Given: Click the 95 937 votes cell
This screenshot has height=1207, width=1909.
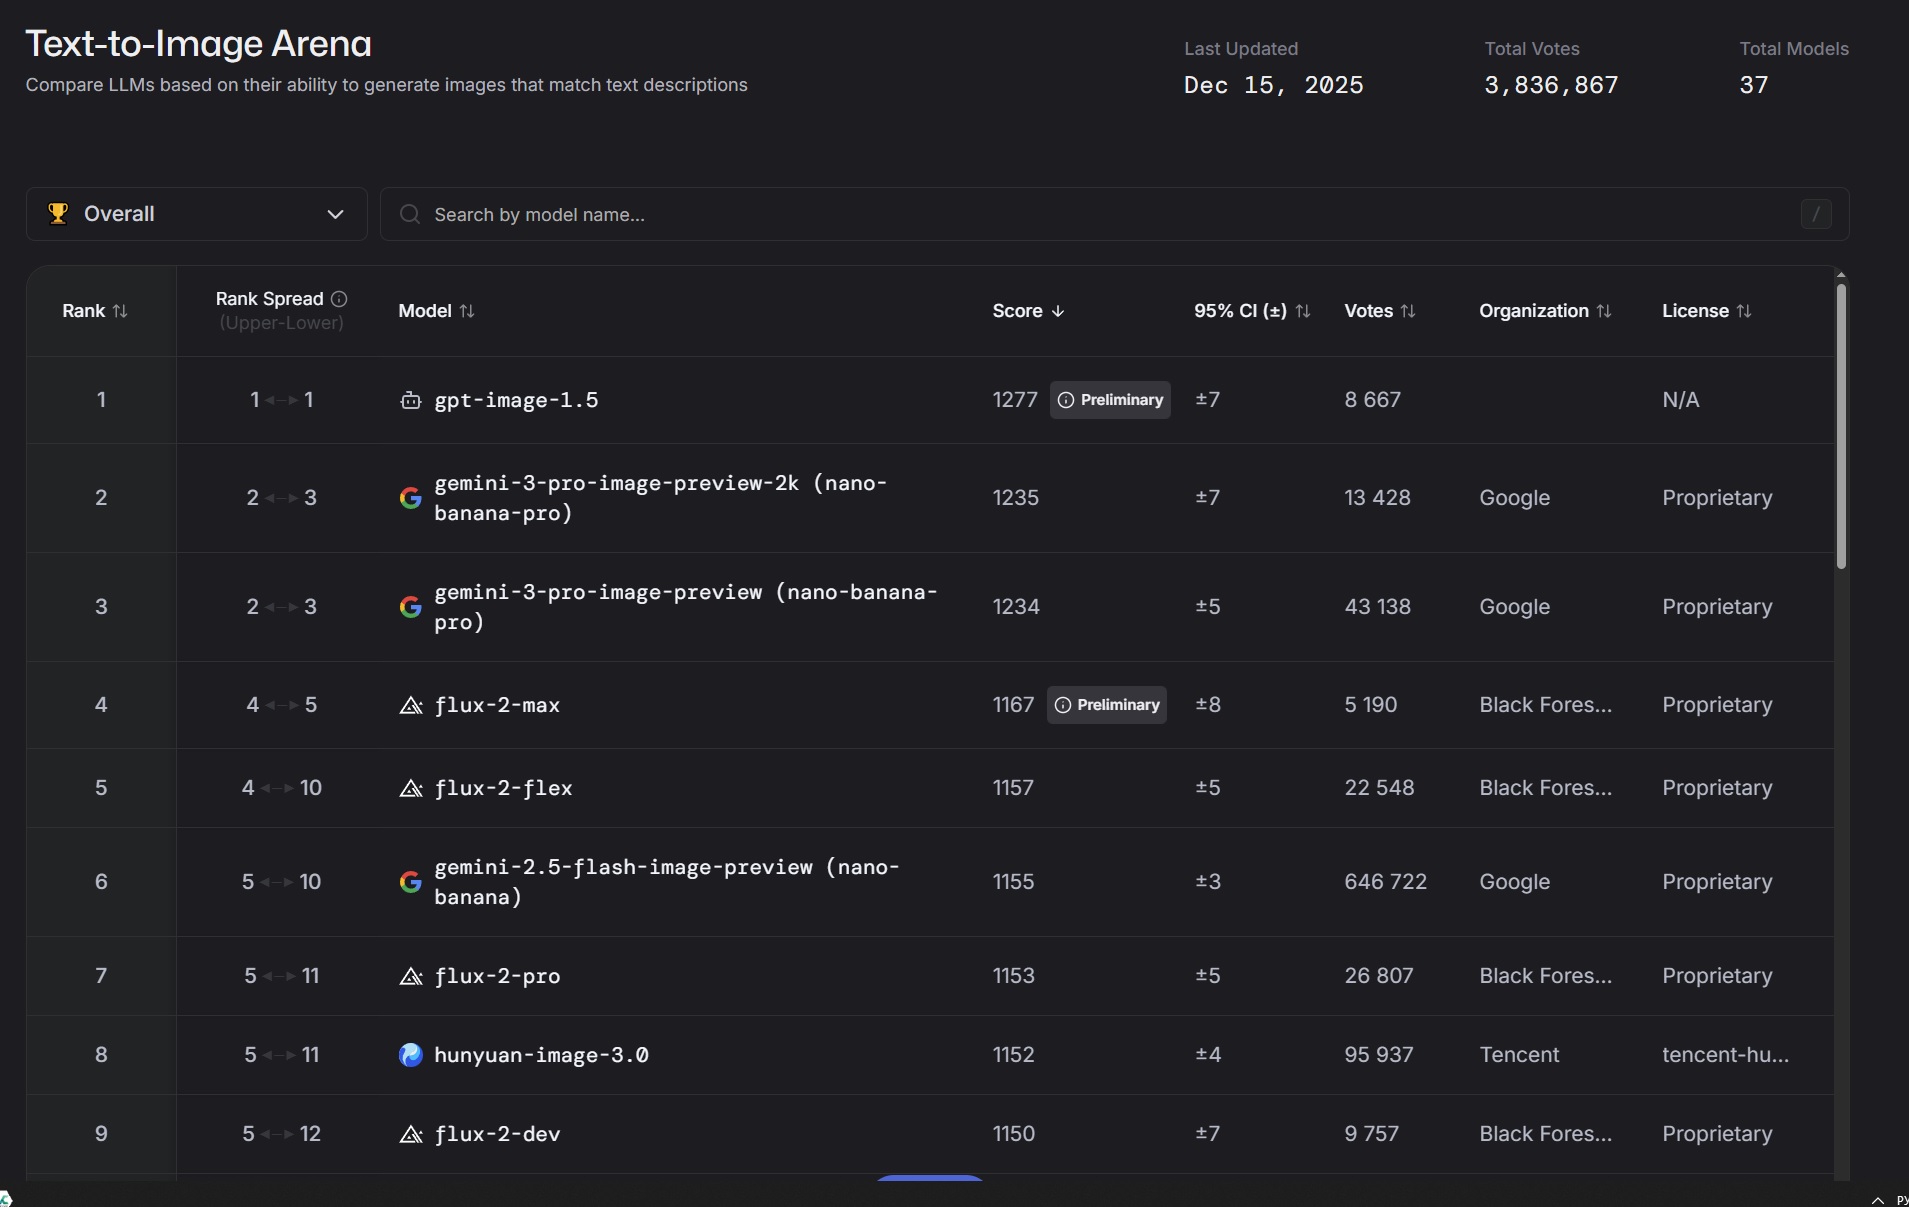Looking at the screenshot, I should [x=1378, y=1055].
